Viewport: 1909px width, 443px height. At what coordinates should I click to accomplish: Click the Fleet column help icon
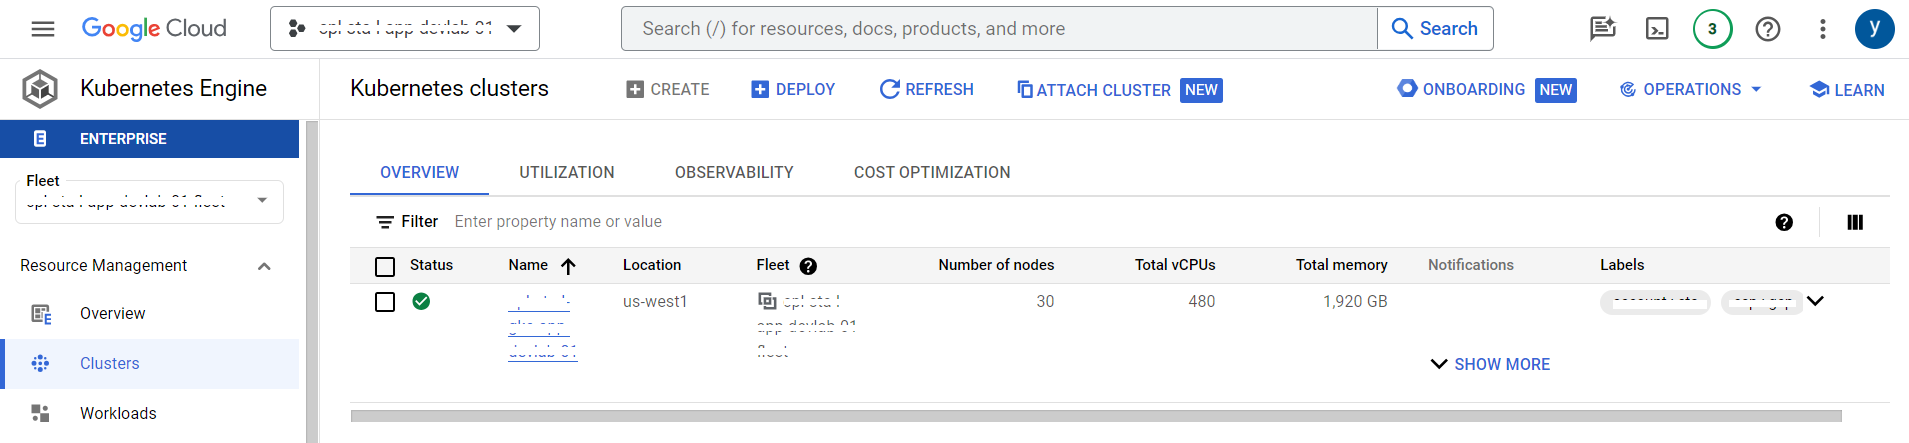(808, 267)
